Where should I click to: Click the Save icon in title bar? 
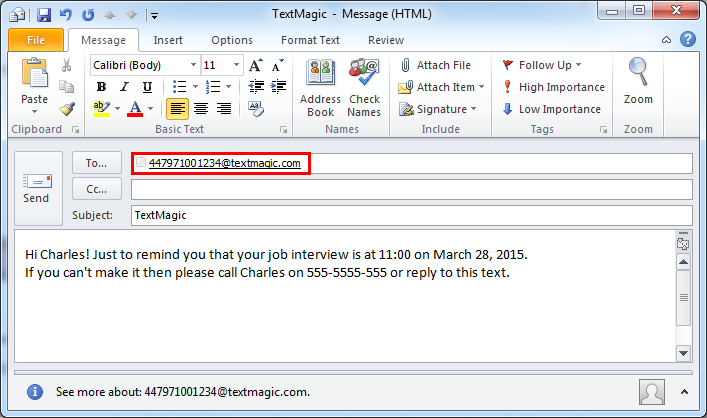pyautogui.click(x=44, y=15)
